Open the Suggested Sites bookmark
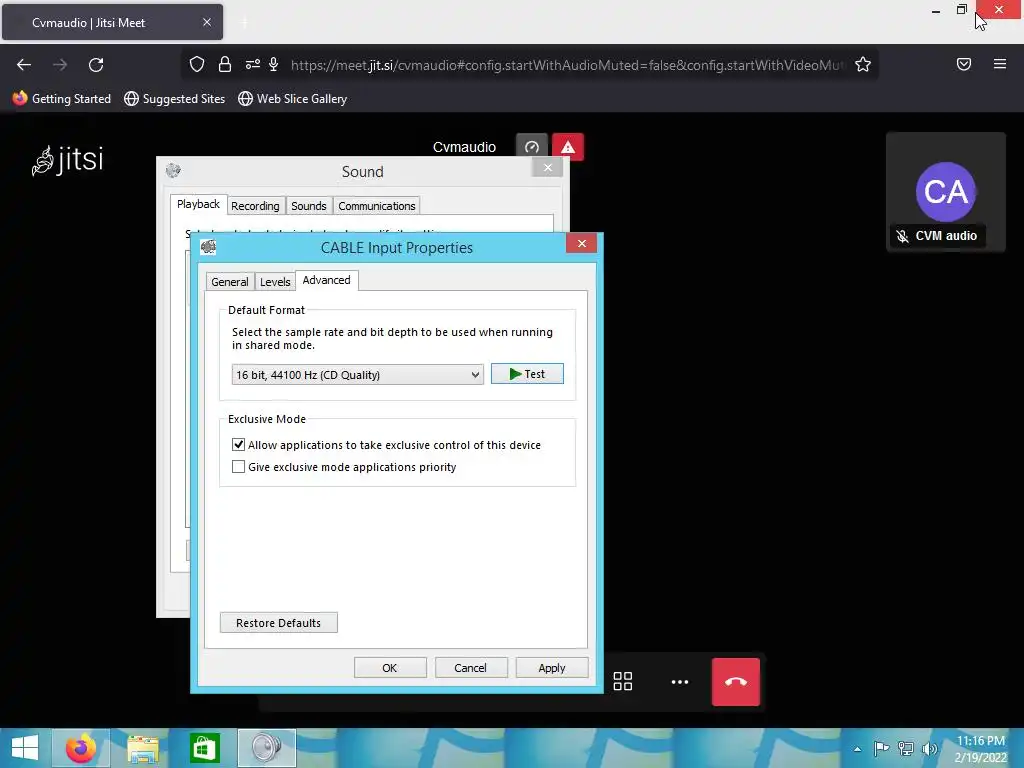Image resolution: width=1024 pixels, height=768 pixels. click(174, 99)
